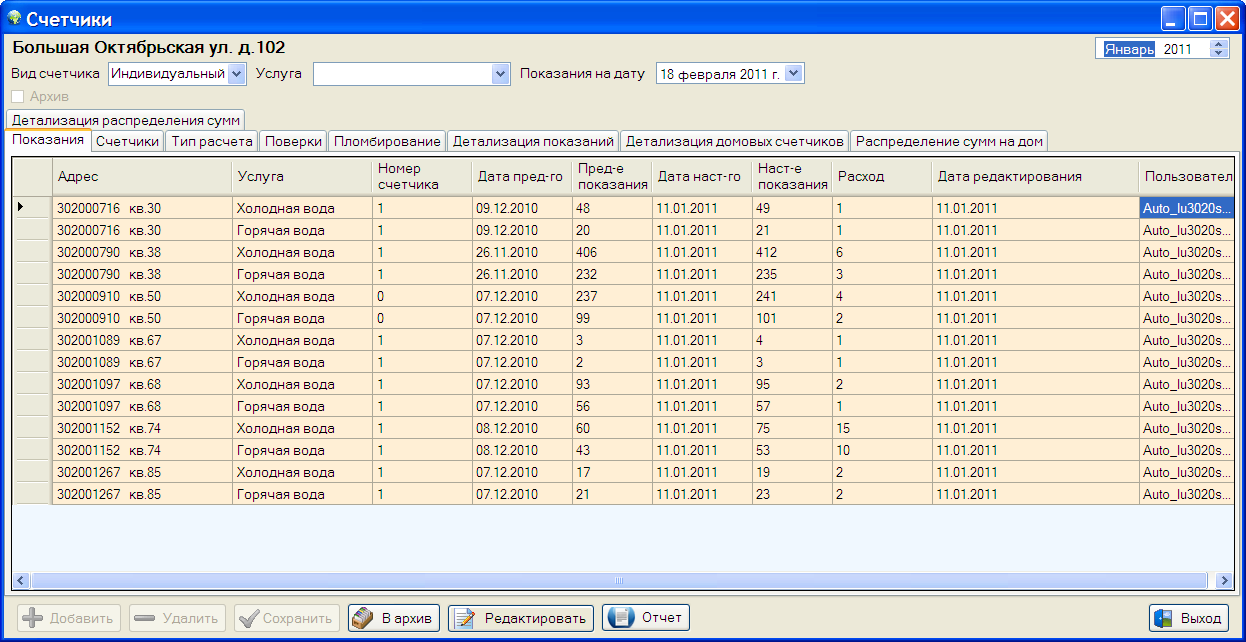Click the door icon on Выход button

pos(1162,618)
